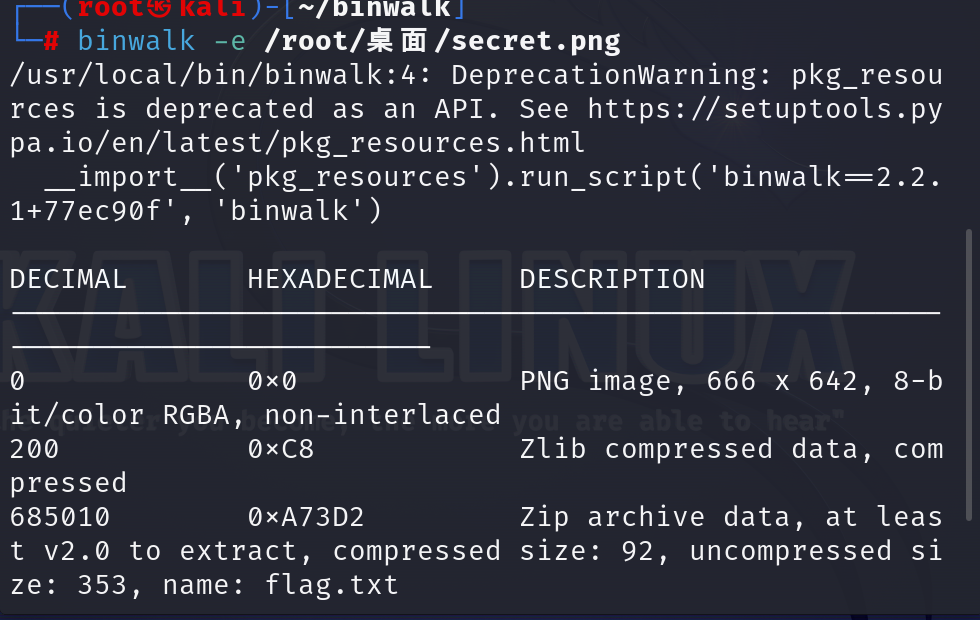Click the red # prompt symbol
The width and height of the screenshot is (980, 620).
(x=51, y=42)
